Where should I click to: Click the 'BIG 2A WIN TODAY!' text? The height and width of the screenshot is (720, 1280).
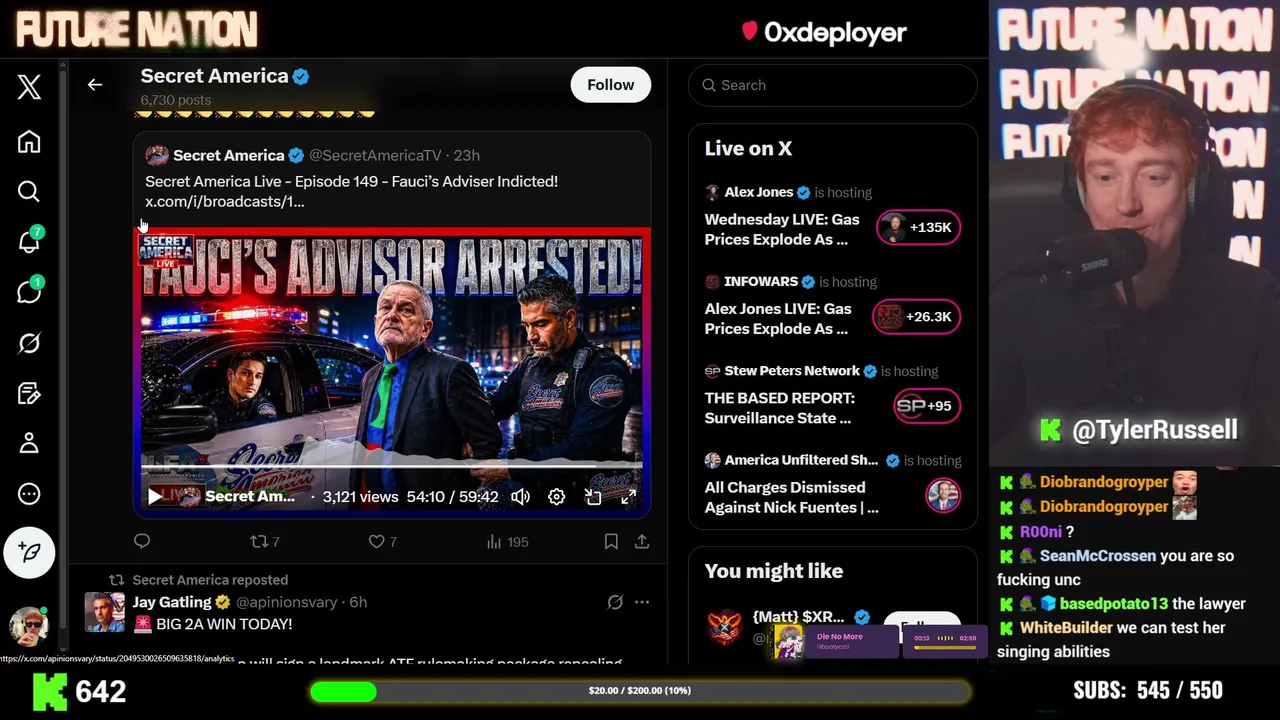pyautogui.click(x=224, y=624)
